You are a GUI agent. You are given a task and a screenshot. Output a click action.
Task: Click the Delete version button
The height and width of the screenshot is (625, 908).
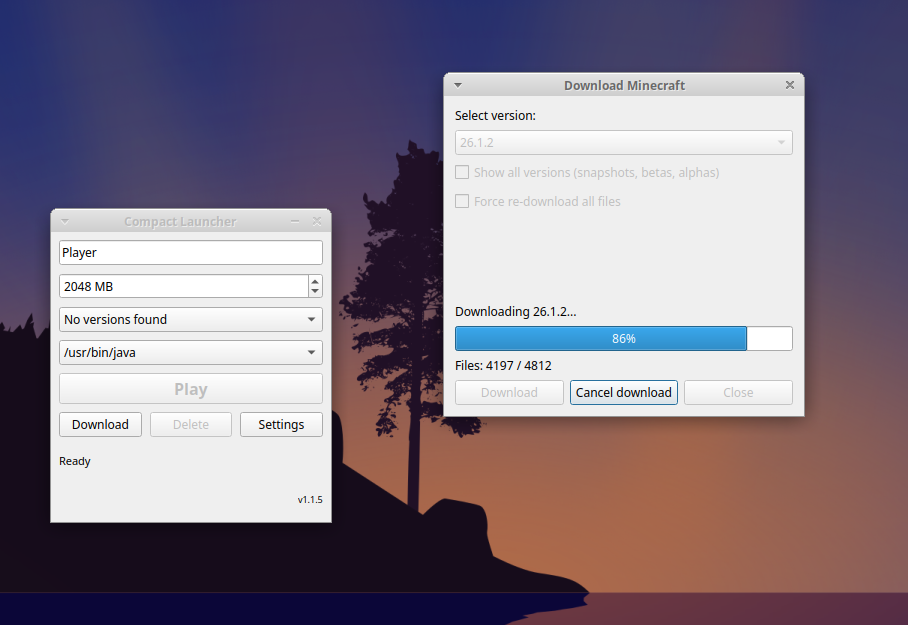coord(191,425)
